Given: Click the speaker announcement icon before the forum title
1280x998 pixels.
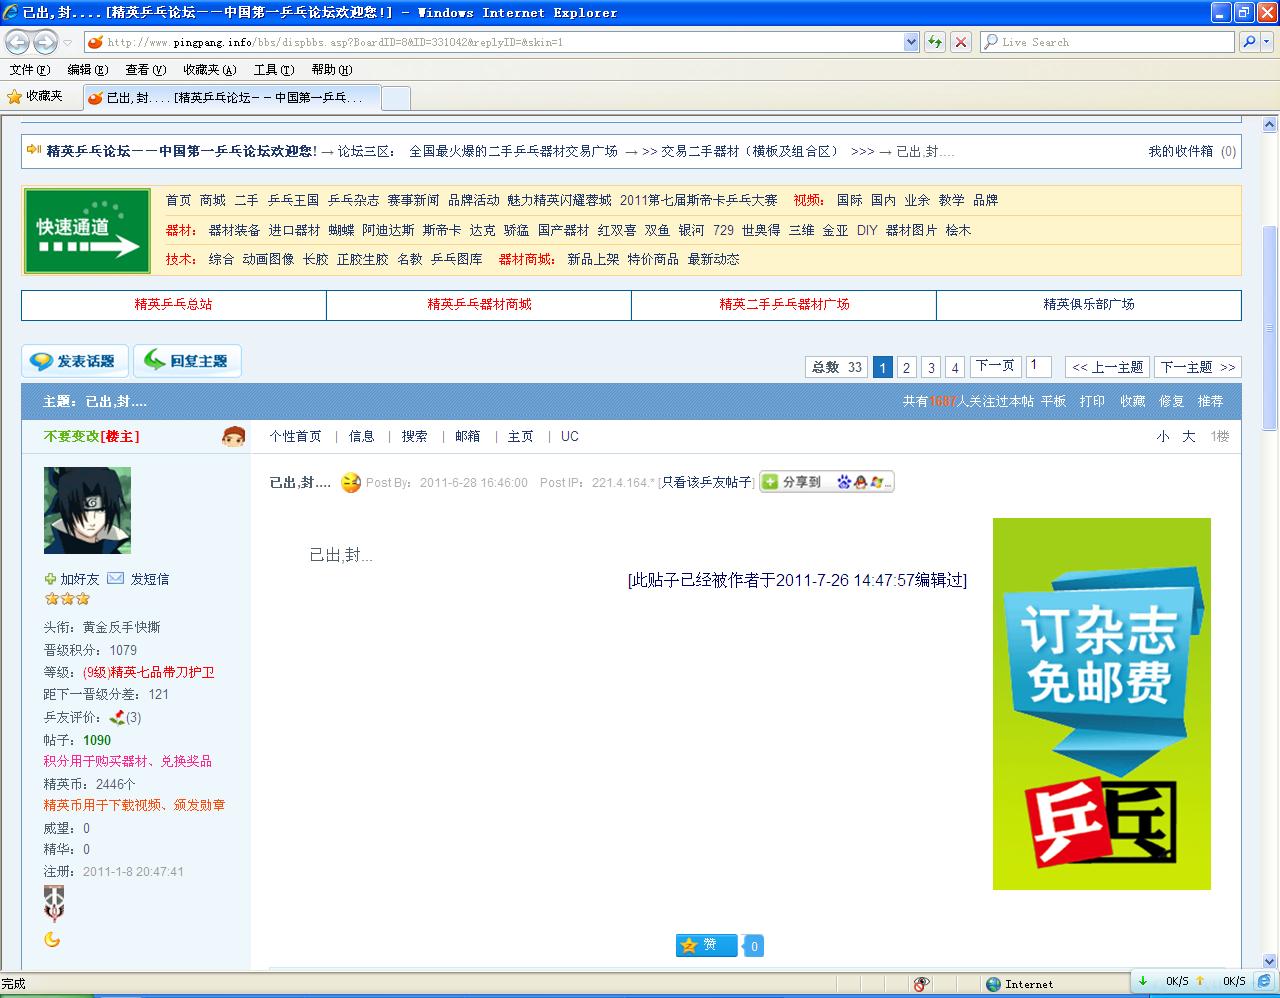Looking at the screenshot, I should point(34,150).
